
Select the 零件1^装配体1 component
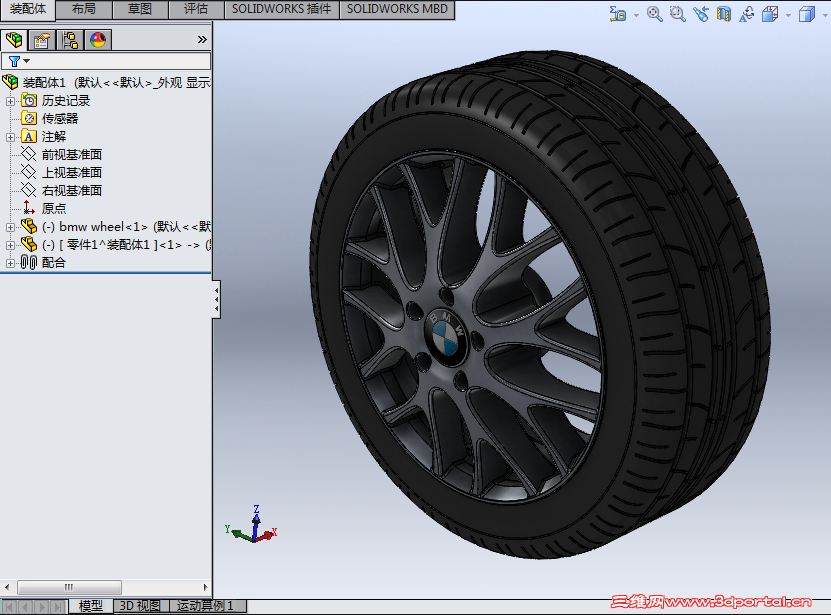tap(126, 244)
